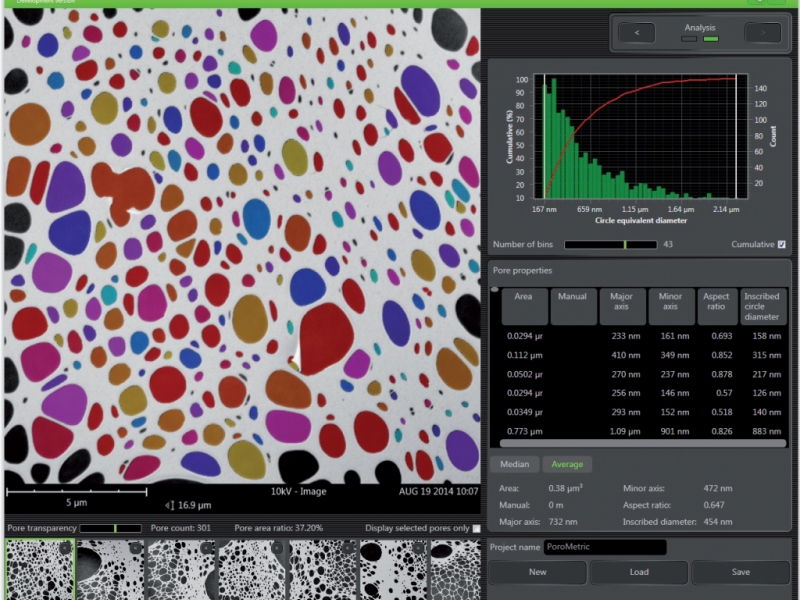800x600 pixels.
Task: Click the corner badge on the fifth thumbnail
Action: coord(348,548)
